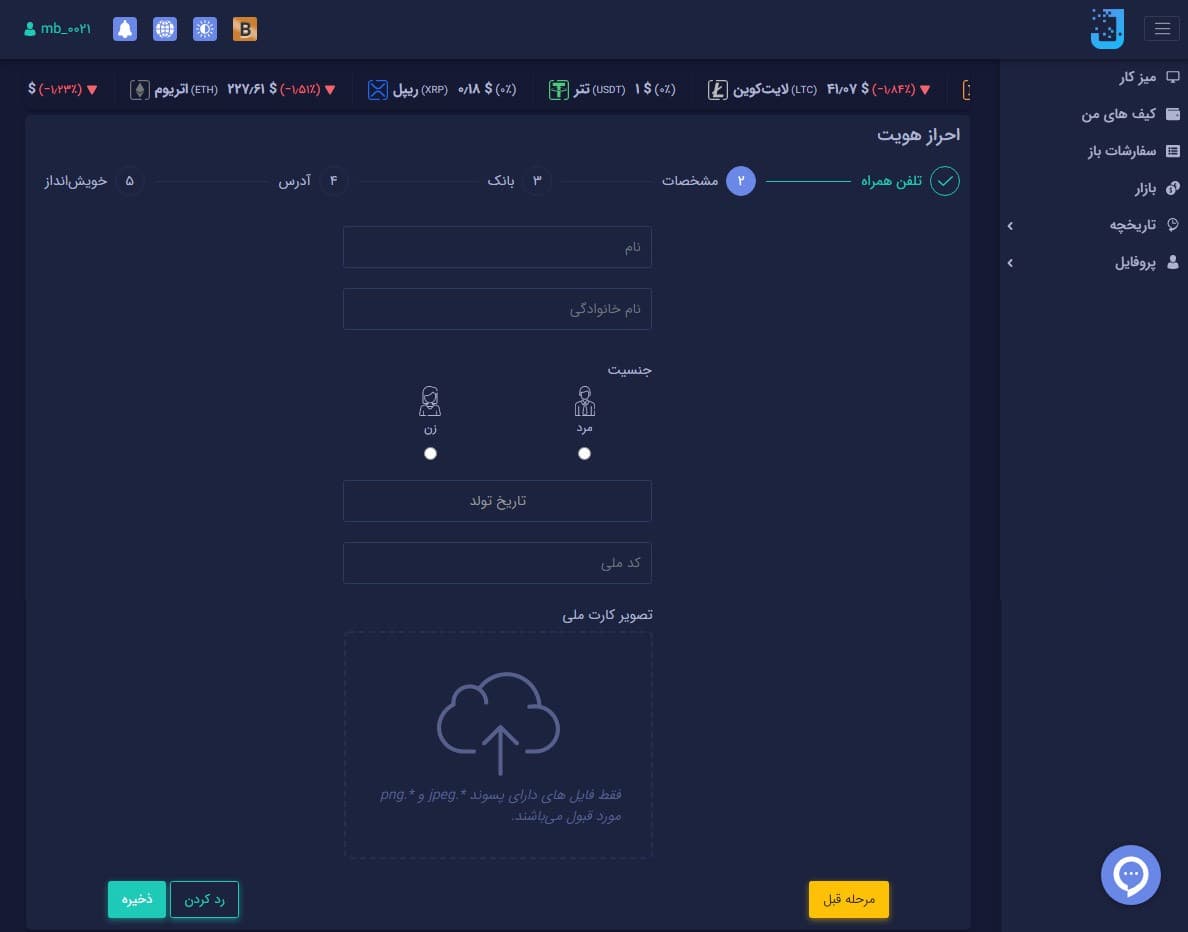This screenshot has height=932, width=1188.
Task: Click the upload file-type hint text
Action: [500, 805]
